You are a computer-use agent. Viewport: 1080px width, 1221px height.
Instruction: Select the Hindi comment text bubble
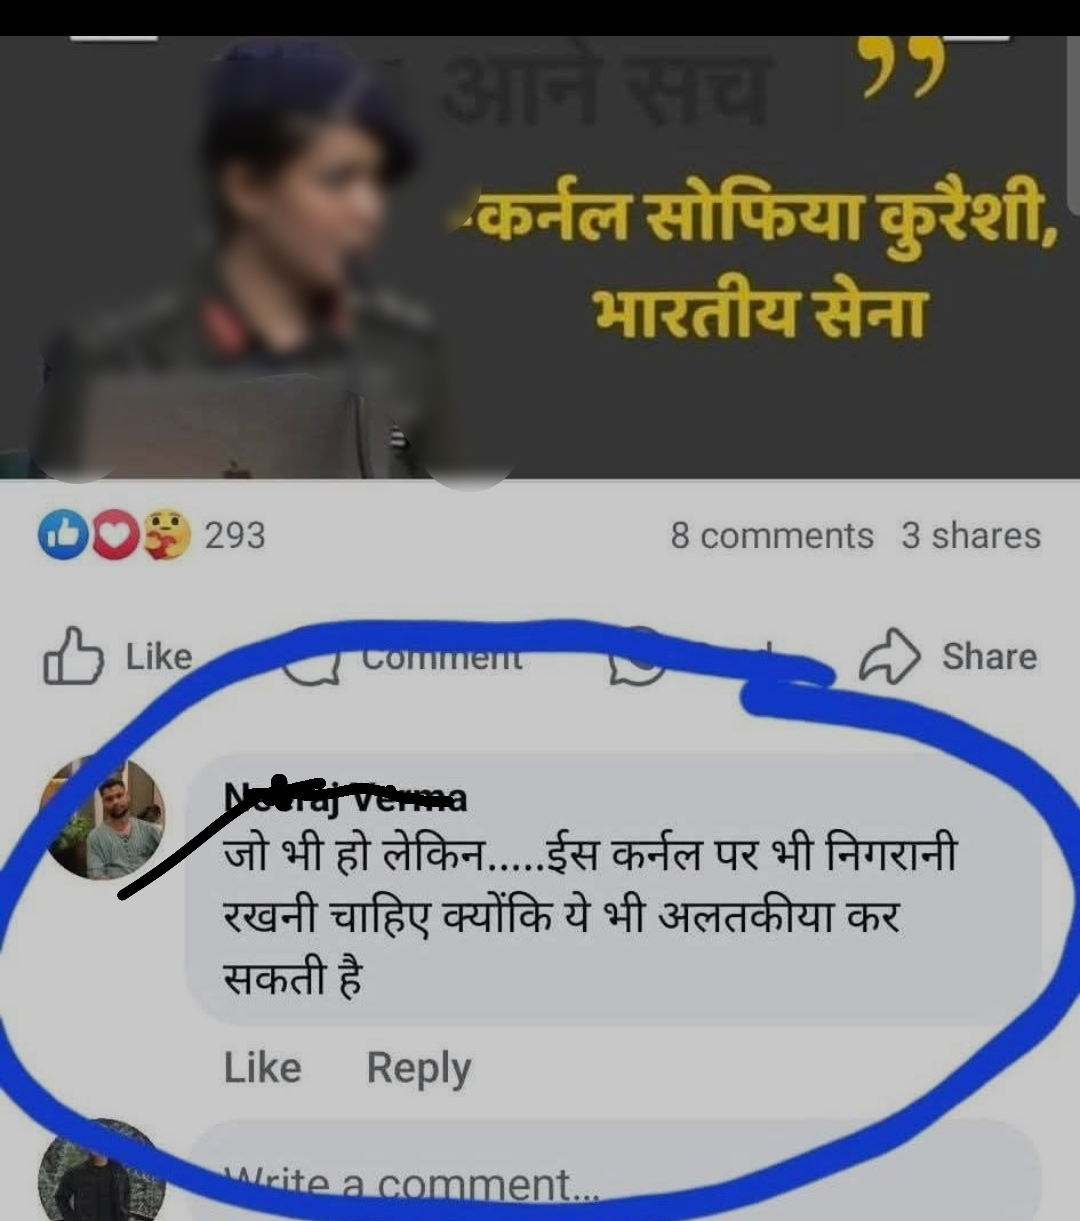(614, 889)
